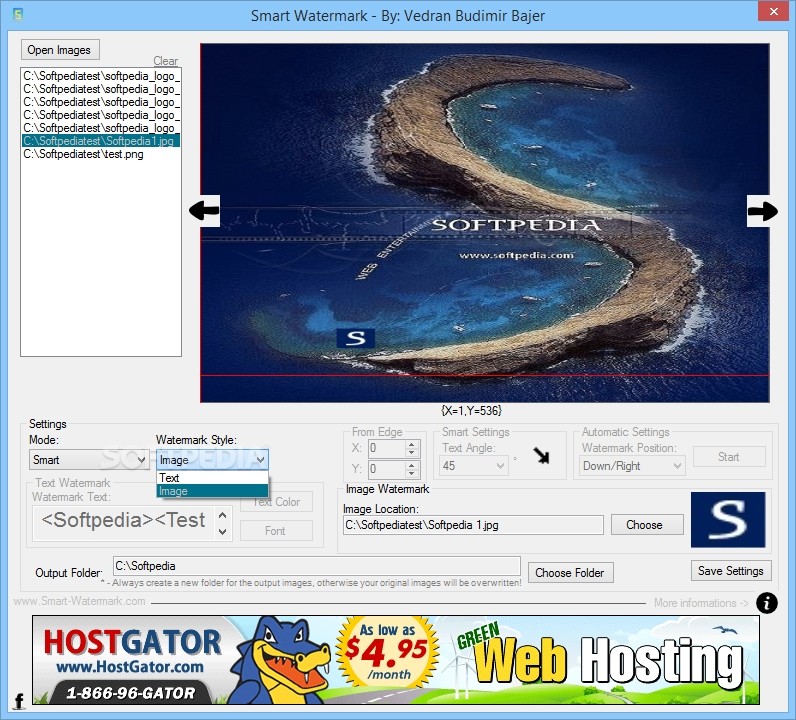Click the Start button

(728, 457)
